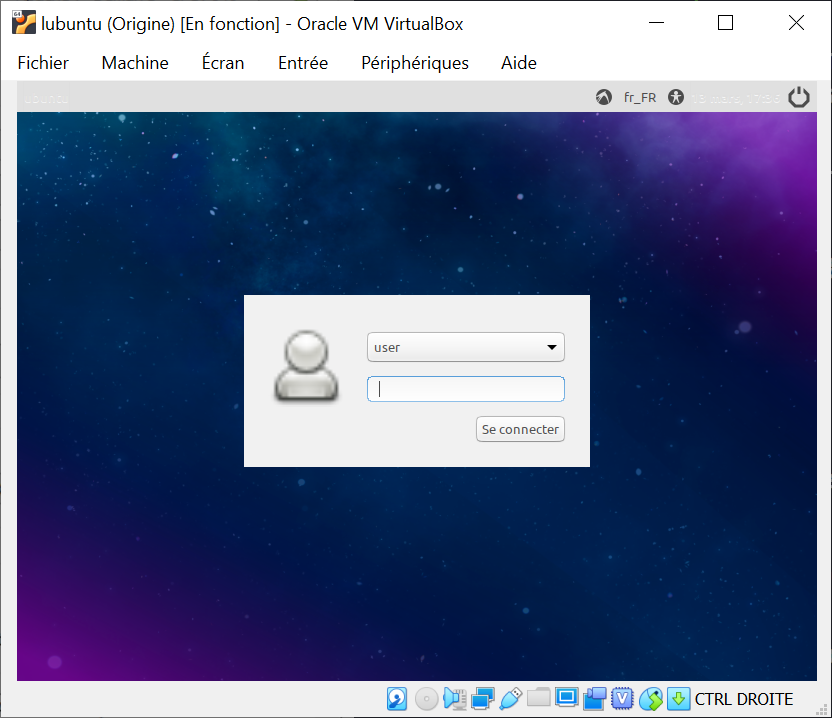The width and height of the screenshot is (832, 718).
Task: Open the audio settings status icon
Action: tap(455, 699)
